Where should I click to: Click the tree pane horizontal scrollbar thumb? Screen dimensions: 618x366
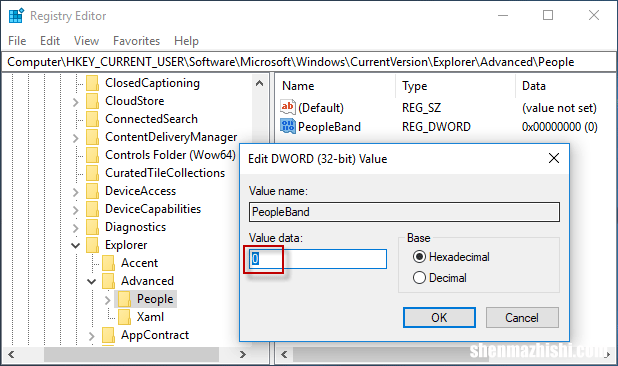(131, 354)
